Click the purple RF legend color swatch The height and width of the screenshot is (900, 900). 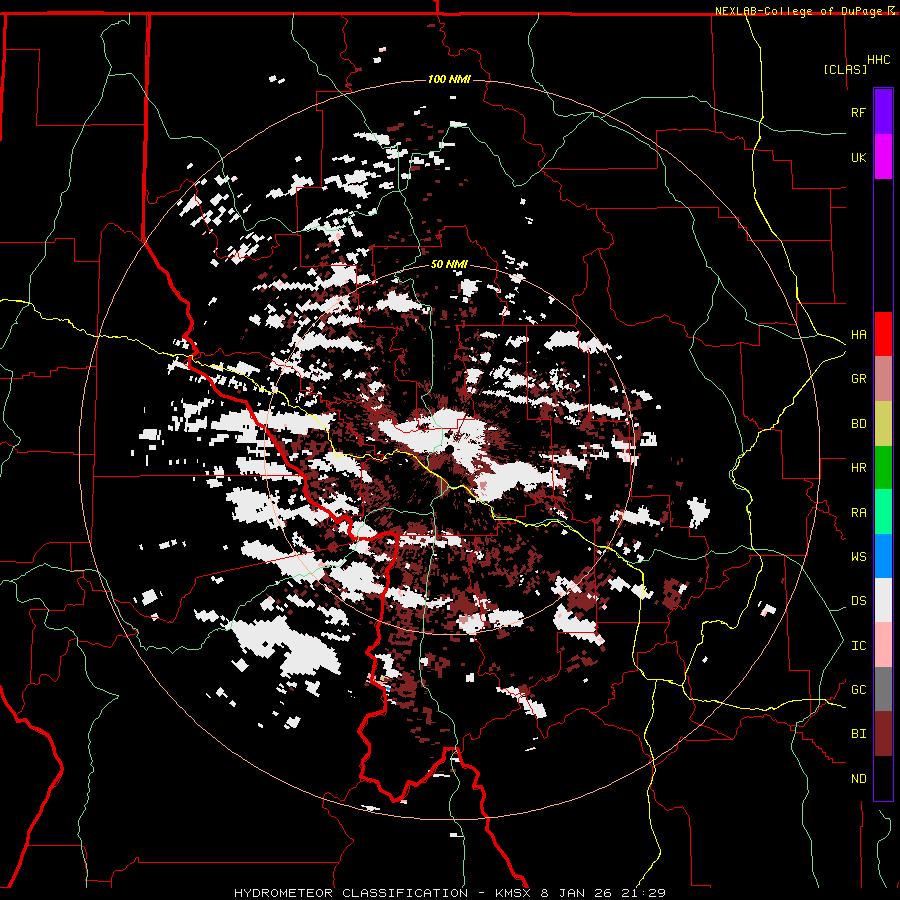(x=883, y=112)
